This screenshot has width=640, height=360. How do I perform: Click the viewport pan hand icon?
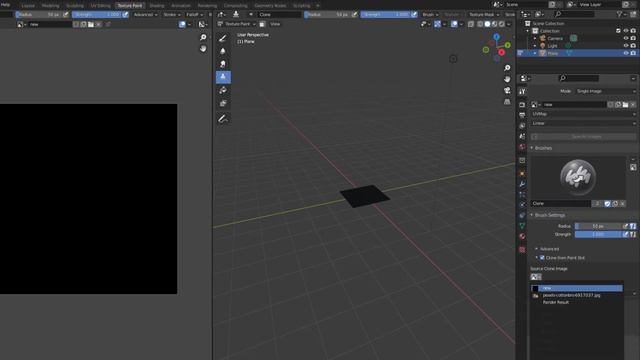(507, 79)
